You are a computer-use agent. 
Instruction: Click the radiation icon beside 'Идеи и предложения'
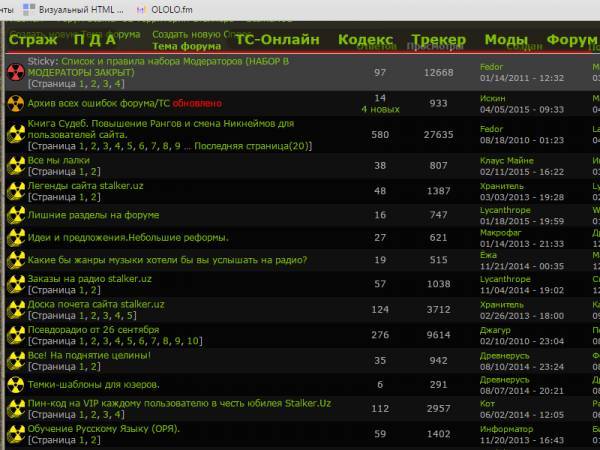click(15, 237)
